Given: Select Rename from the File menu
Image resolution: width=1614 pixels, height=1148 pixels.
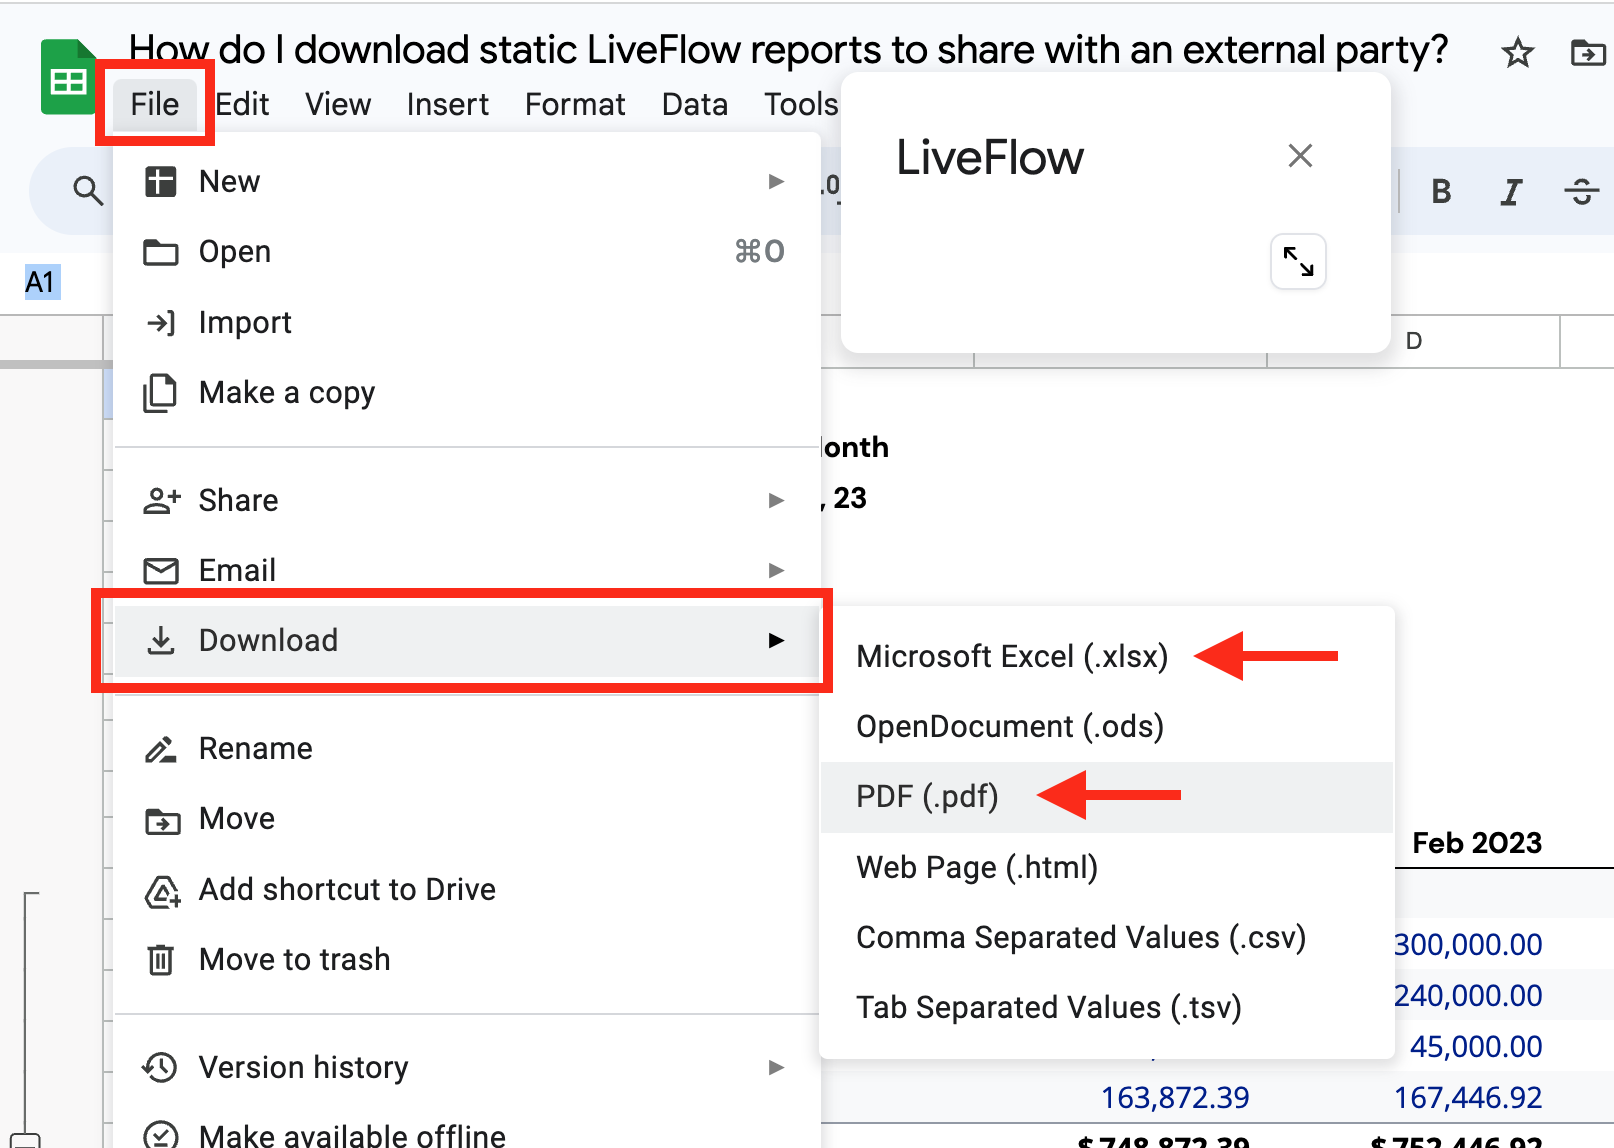Looking at the screenshot, I should 467,749.
